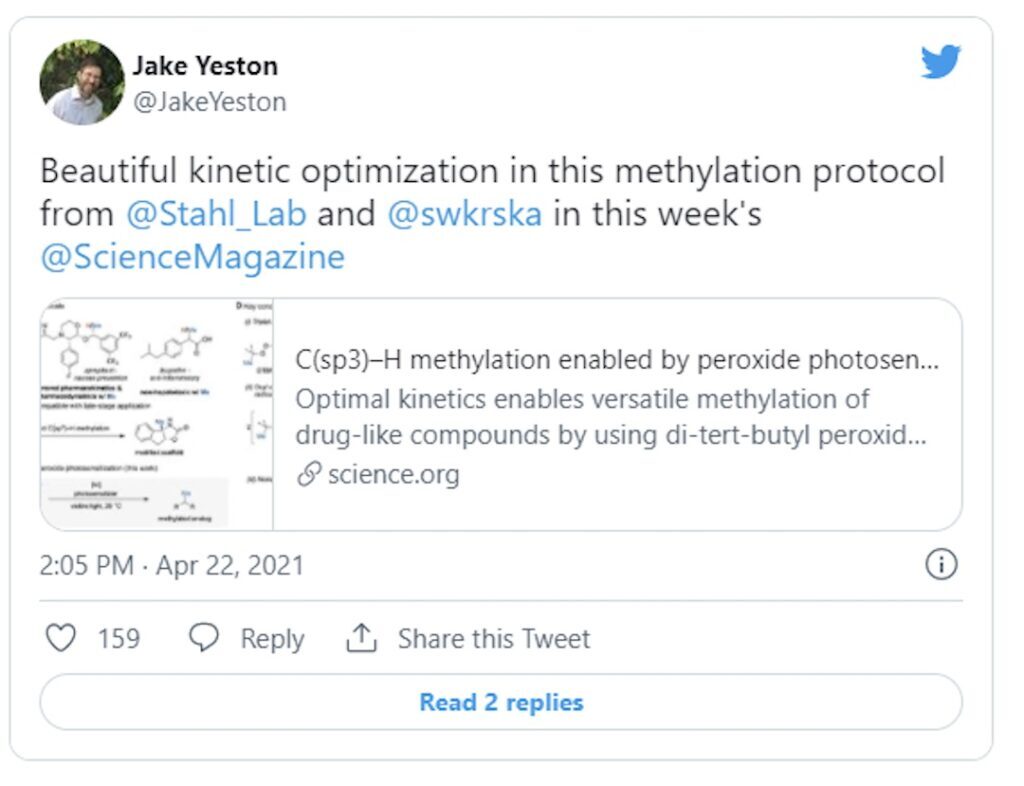1024x786 pixels.
Task: Open Jake Yeston's profile picture
Action: [x=82, y=82]
